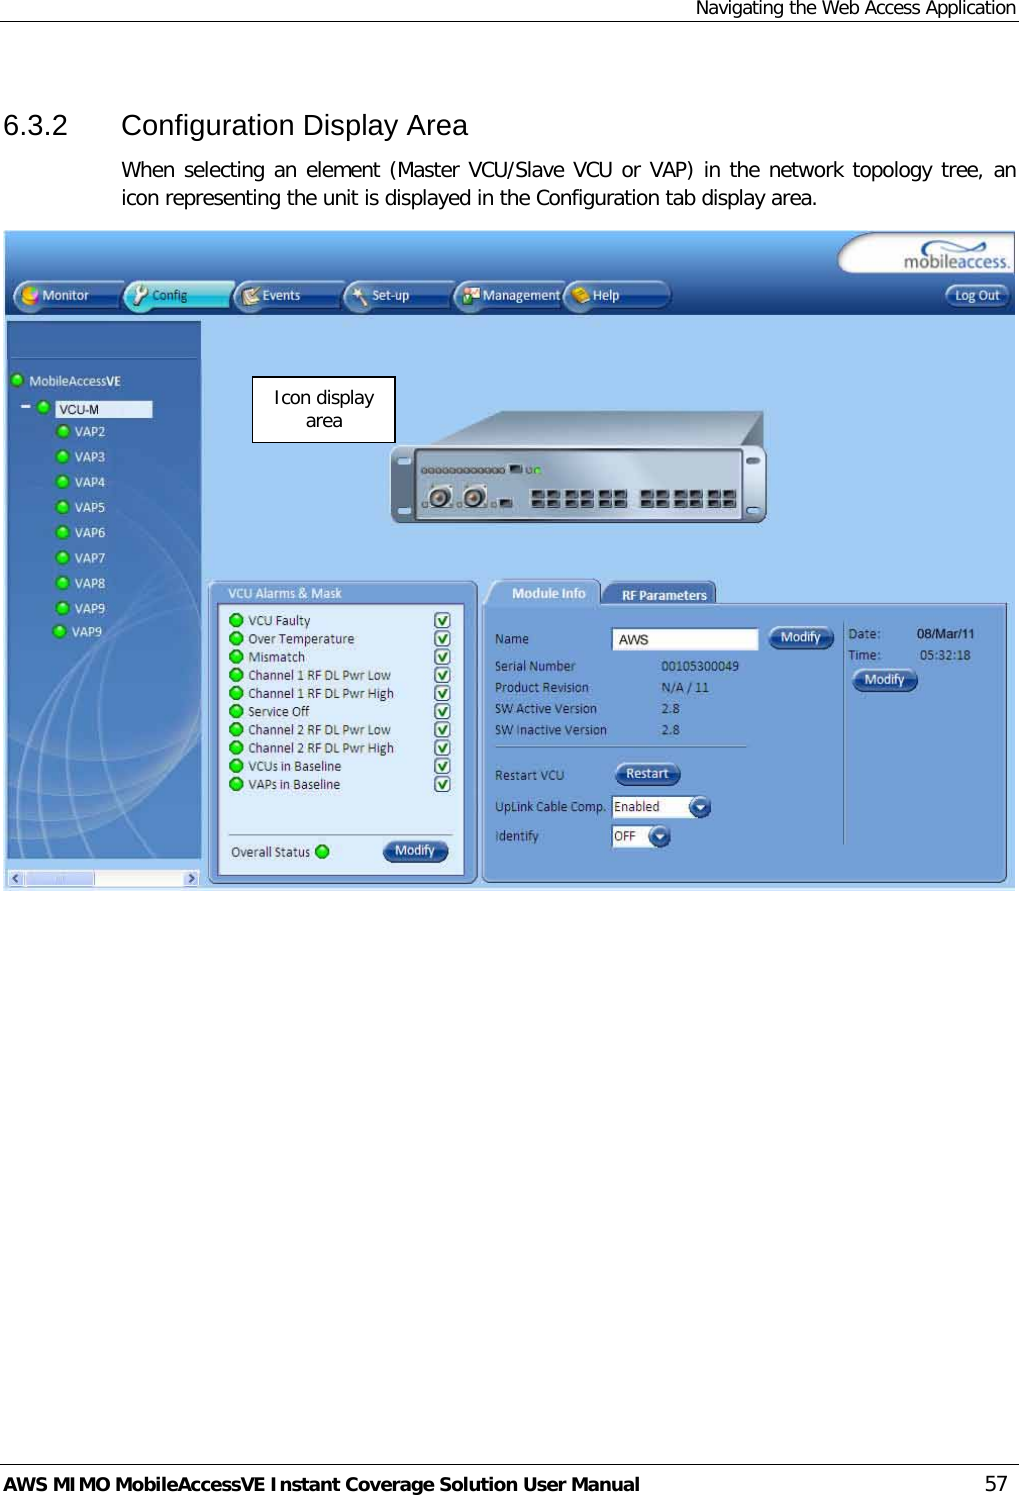
Task: Click the VCU Faulty alarm indicator
Action: point(237,620)
